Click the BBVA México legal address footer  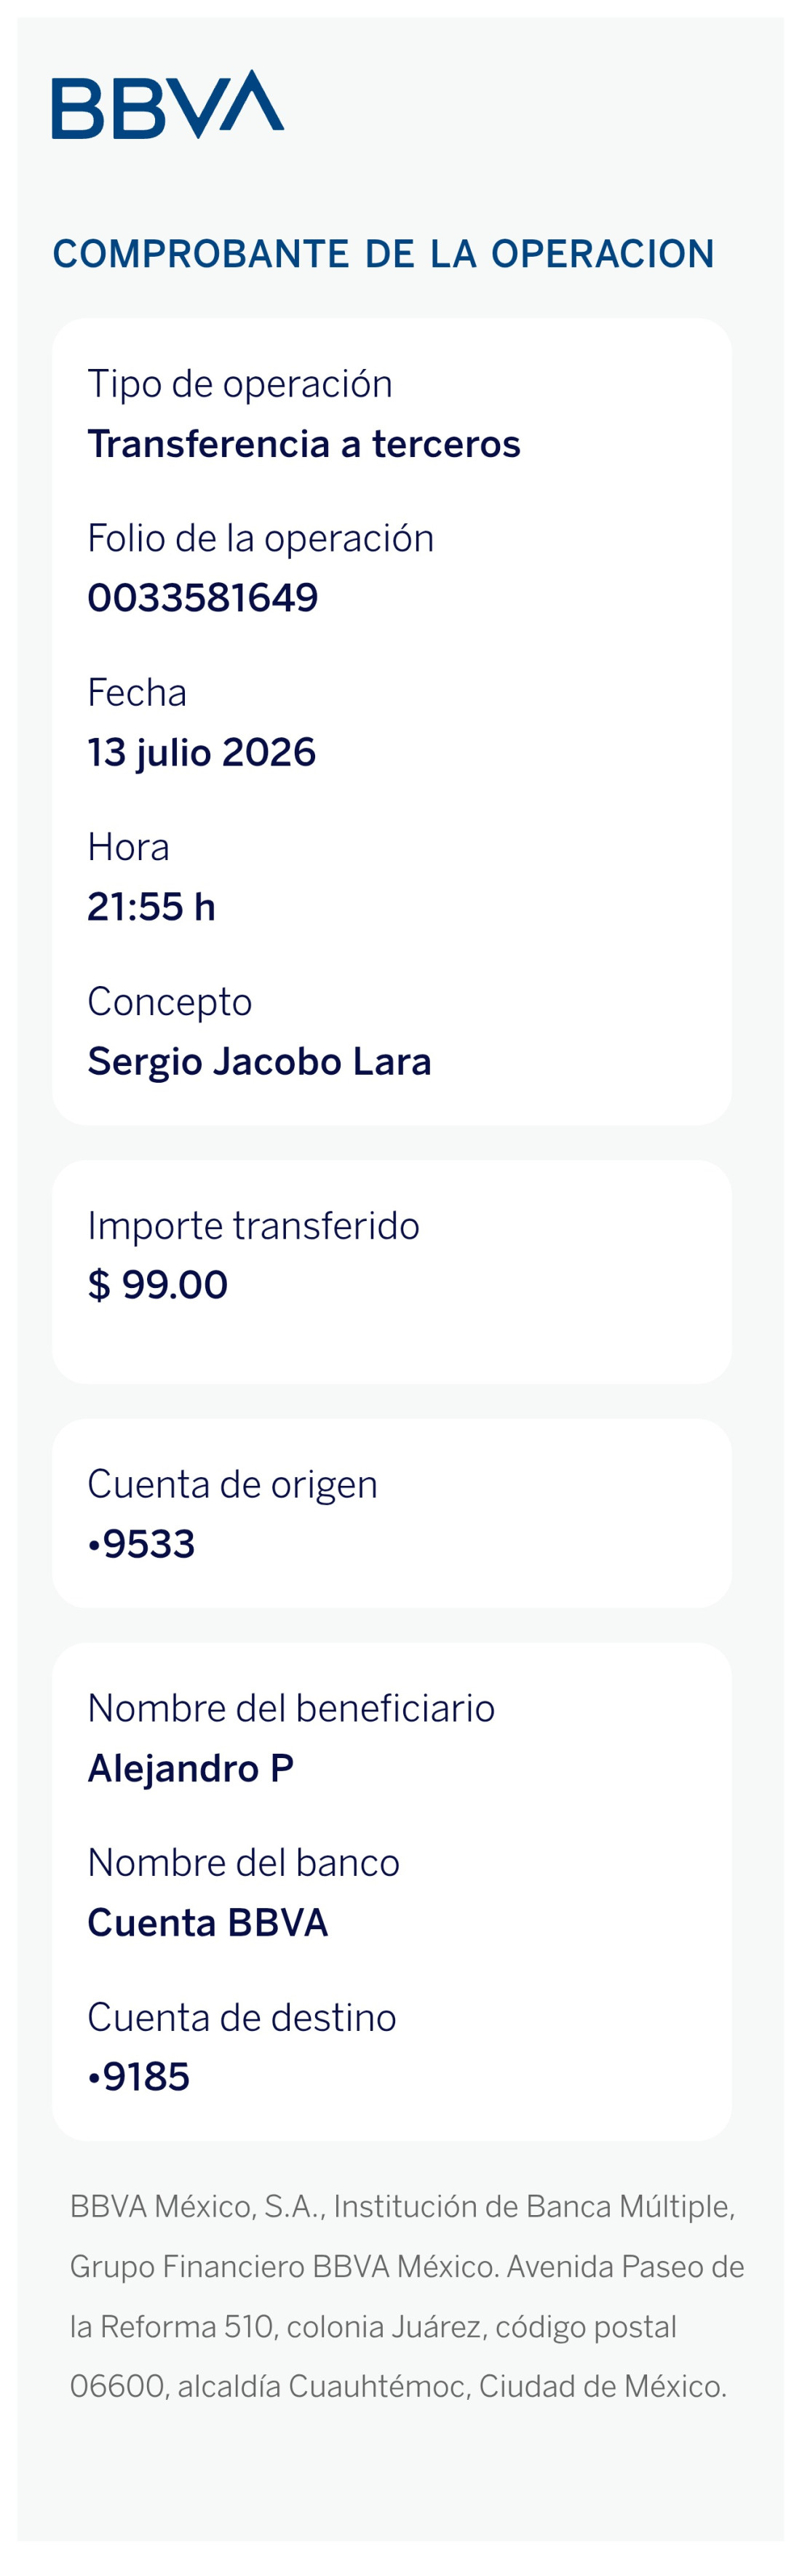coord(407,2297)
